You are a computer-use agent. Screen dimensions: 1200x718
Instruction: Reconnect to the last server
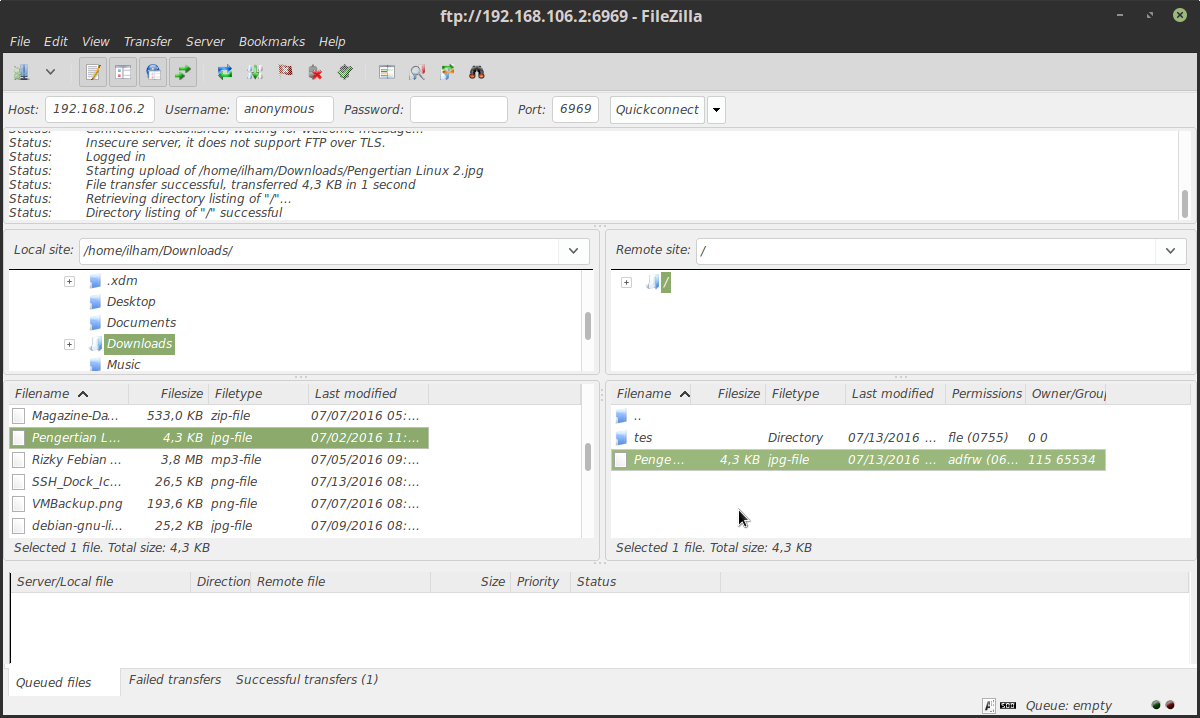pos(345,72)
